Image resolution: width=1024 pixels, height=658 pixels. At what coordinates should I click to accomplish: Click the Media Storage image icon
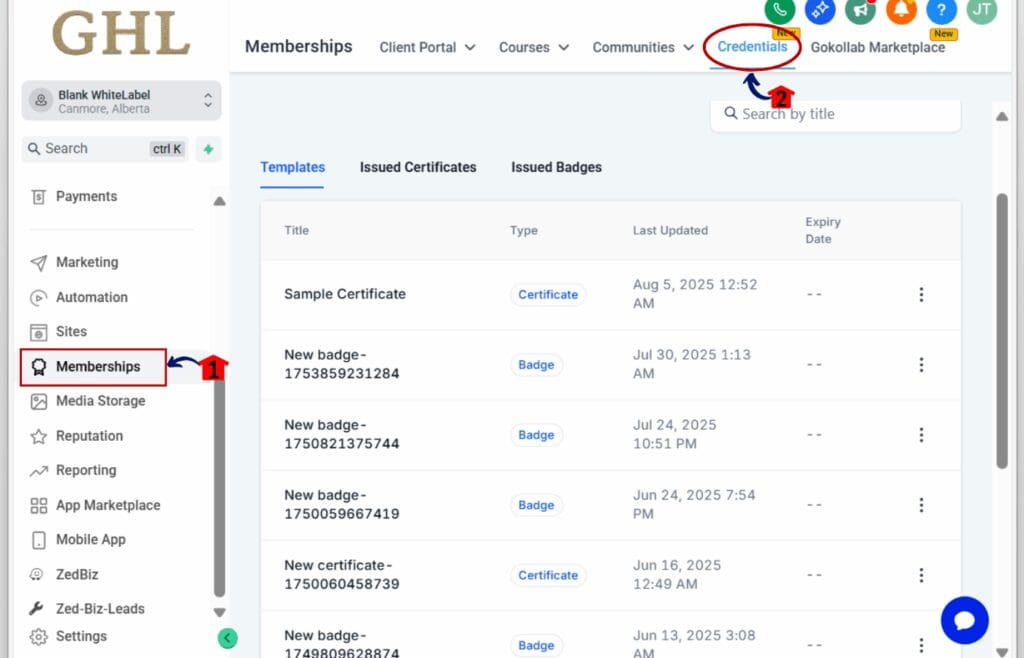click(x=39, y=401)
